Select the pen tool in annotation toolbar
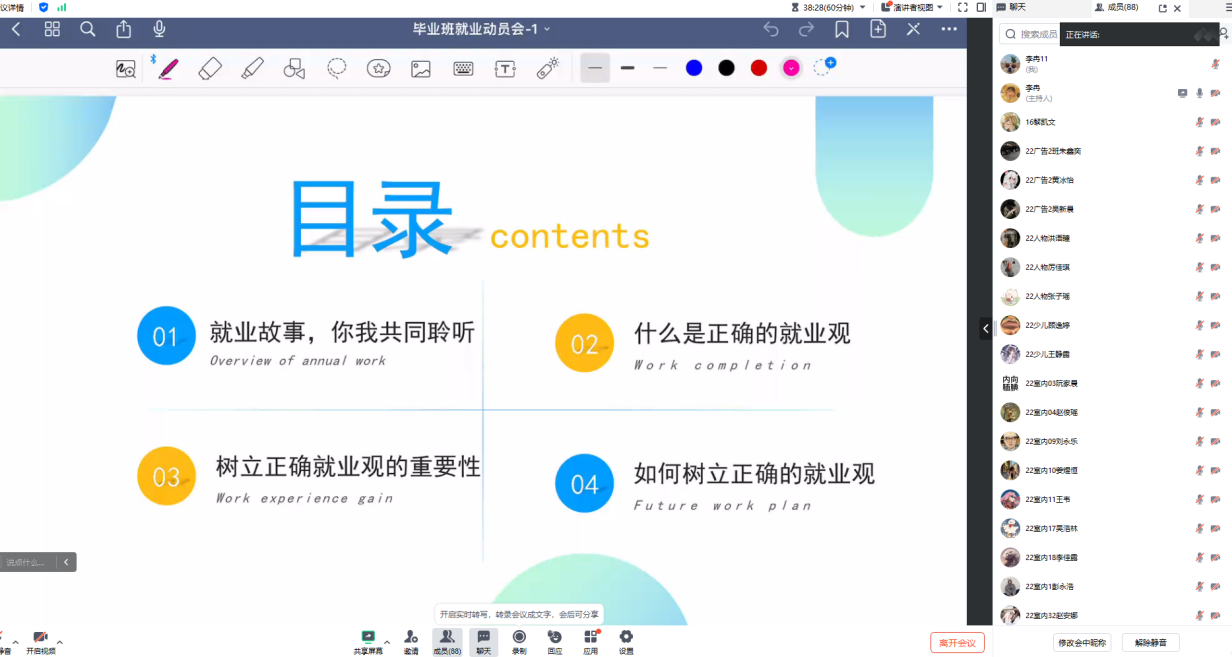This screenshot has height=657, width=1232. click(167, 68)
